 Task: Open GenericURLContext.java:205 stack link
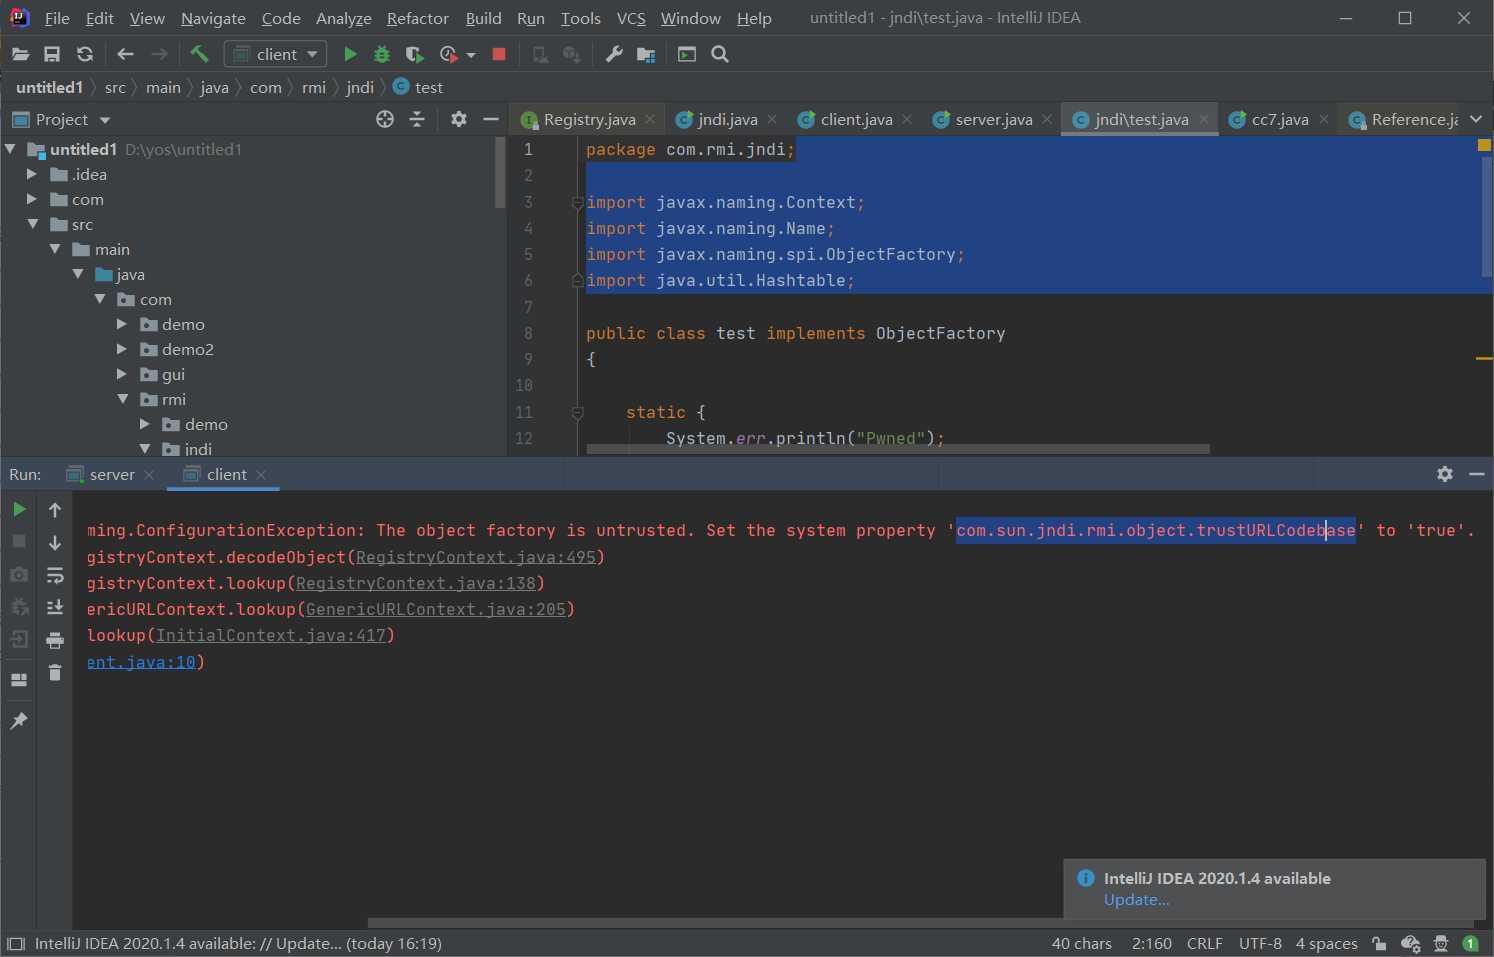(x=436, y=609)
